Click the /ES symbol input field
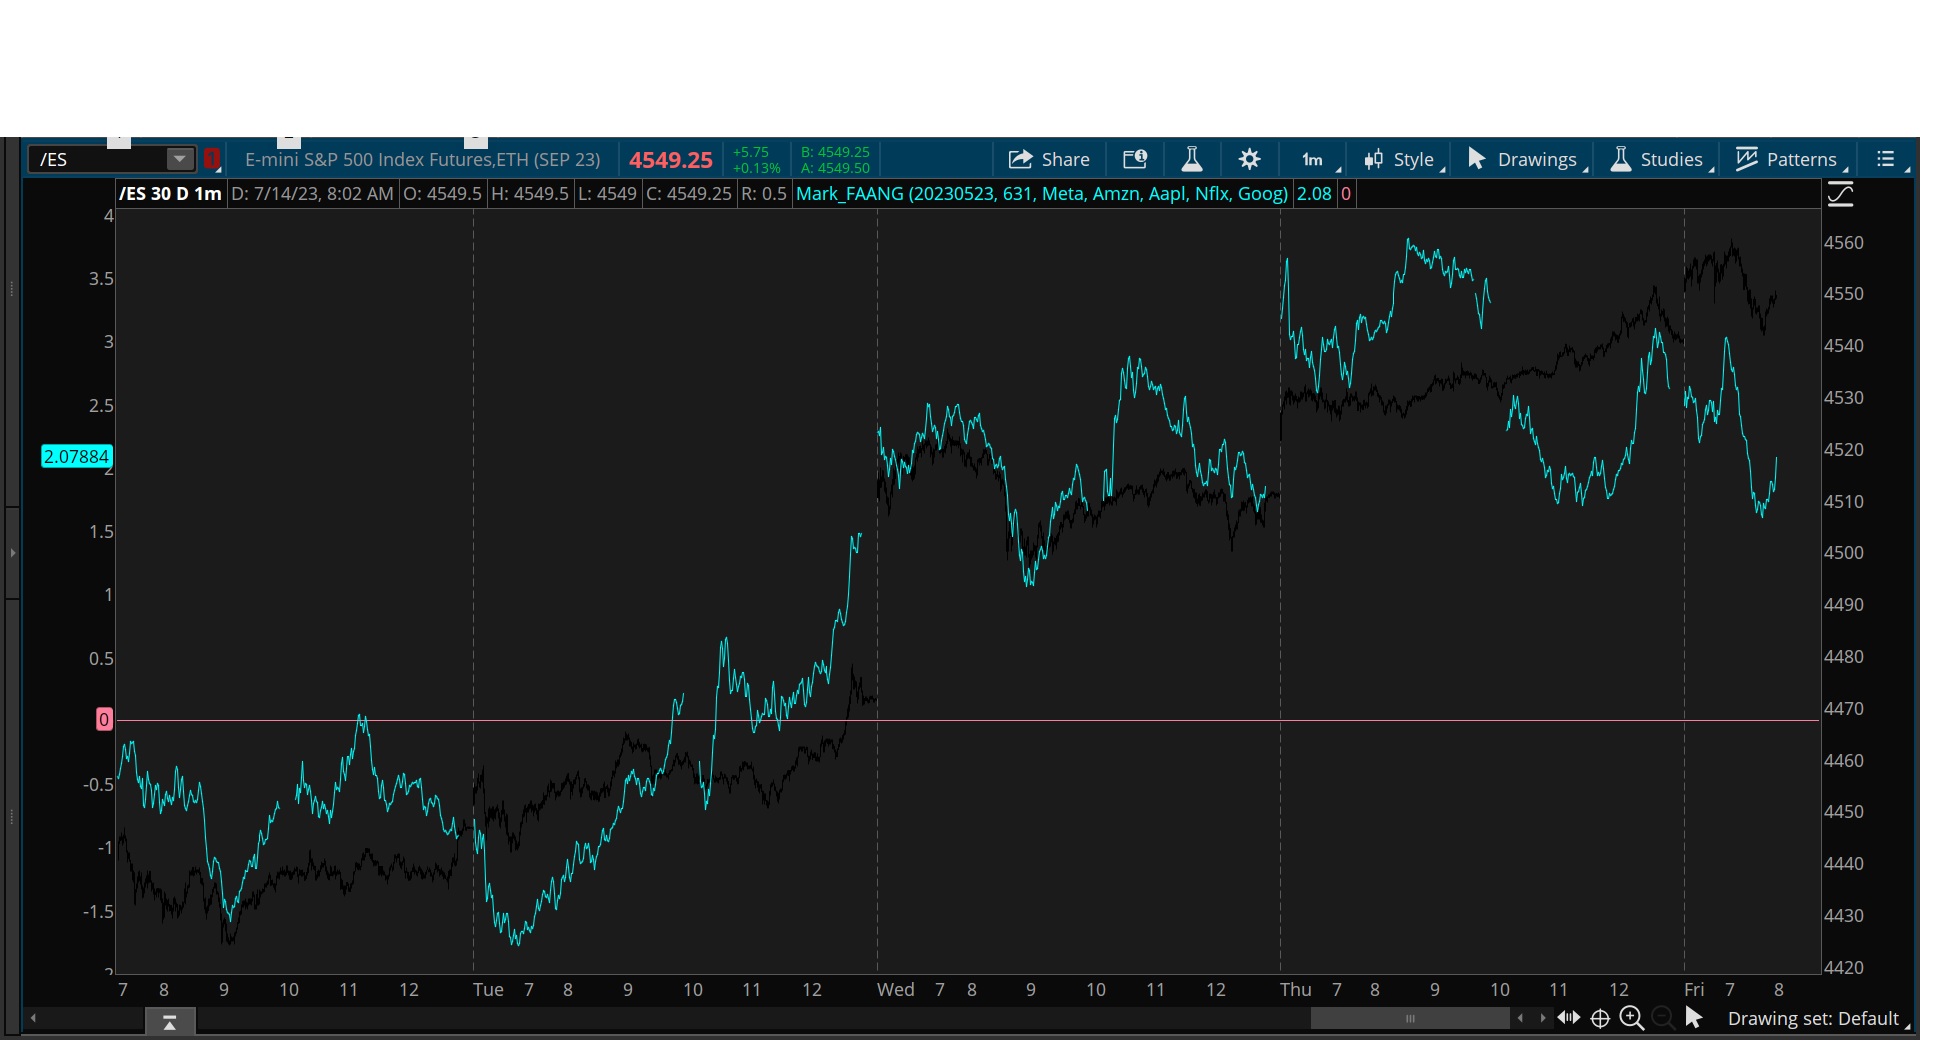The width and height of the screenshot is (1934, 1044). tap(98, 159)
